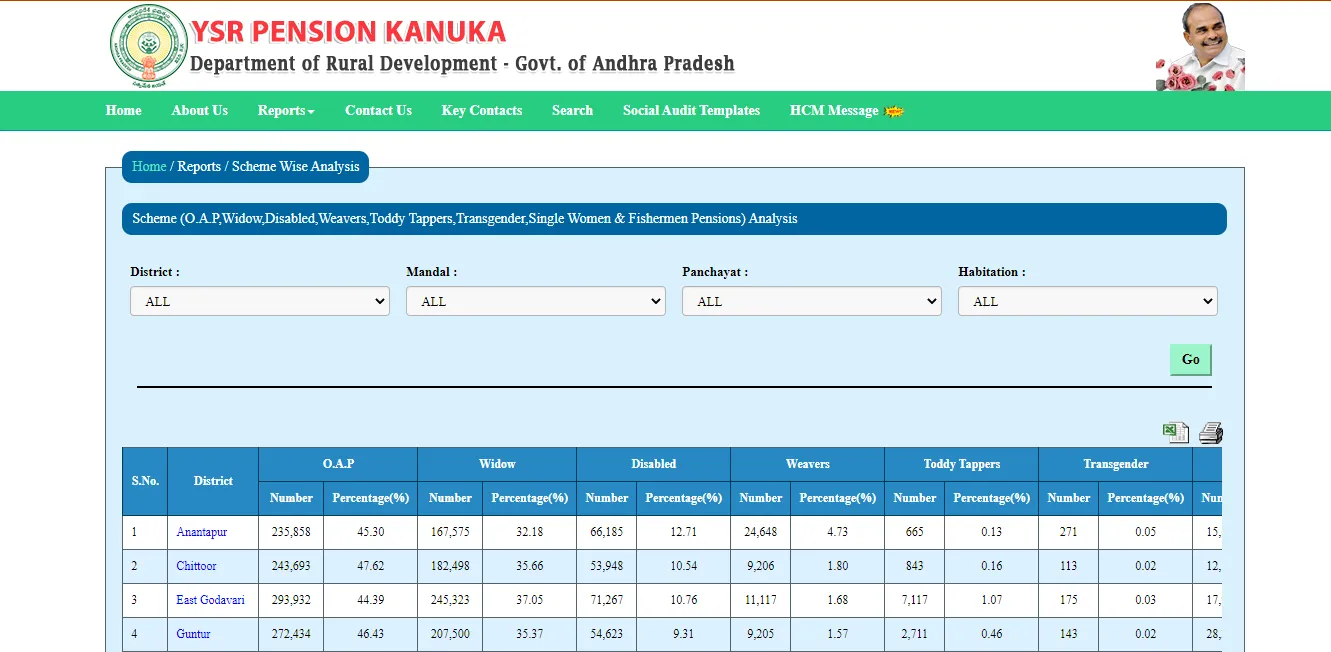Click Guntur Weavers number 9,205
Viewport: 1331px width, 652px height.
761,634
